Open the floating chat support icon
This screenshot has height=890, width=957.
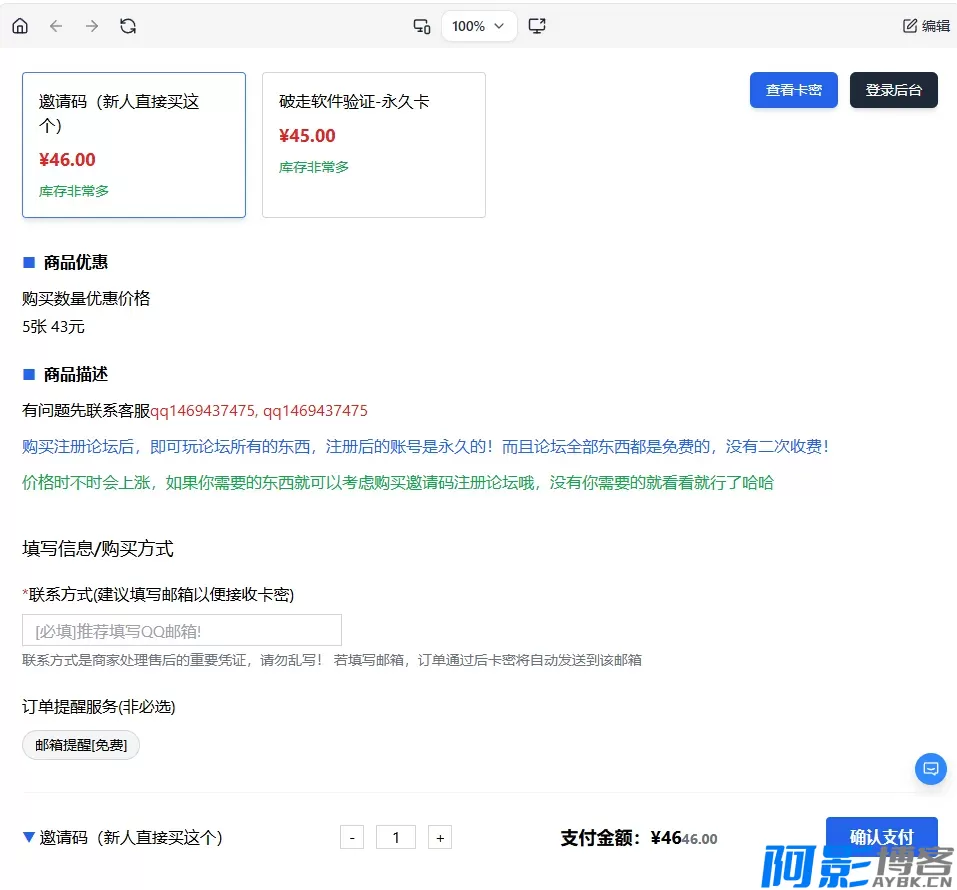[930, 769]
